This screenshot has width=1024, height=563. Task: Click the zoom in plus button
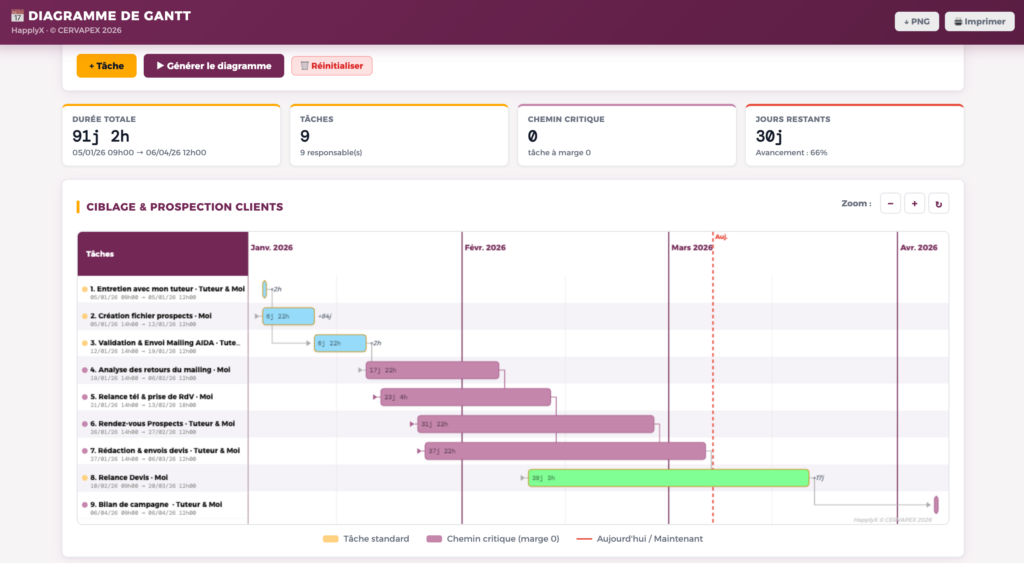tap(914, 203)
